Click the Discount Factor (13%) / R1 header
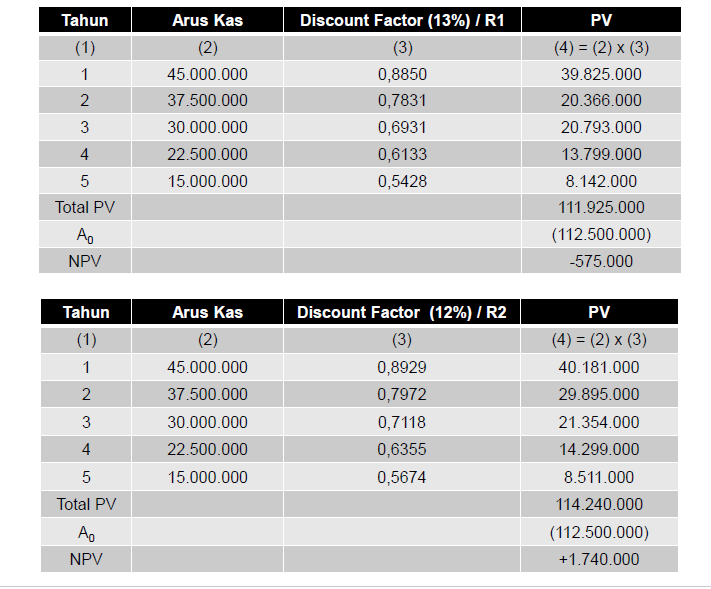This screenshot has width=711, height=589. click(x=402, y=20)
